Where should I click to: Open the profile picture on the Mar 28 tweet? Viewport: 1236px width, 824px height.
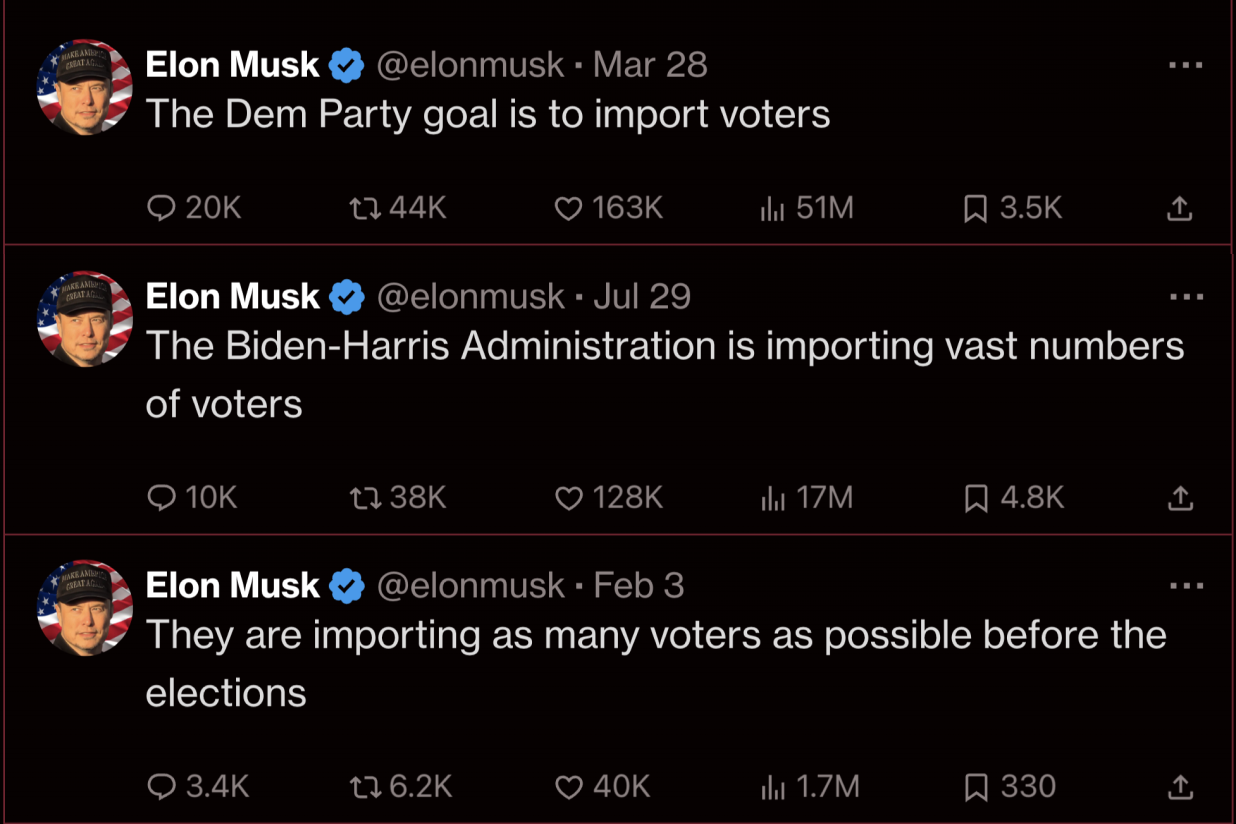coord(85,87)
